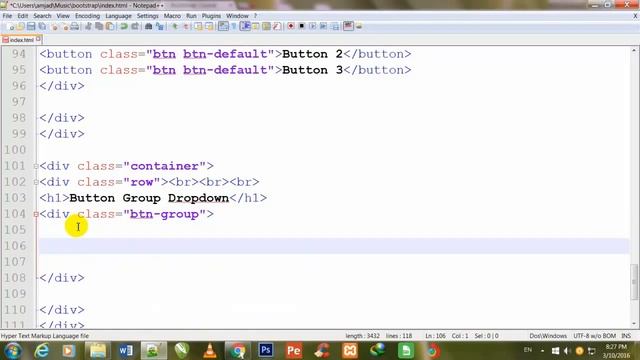Image resolution: width=640 pixels, height=360 pixels.
Task: Close the index.html tab with its X
Action: click(38, 39)
